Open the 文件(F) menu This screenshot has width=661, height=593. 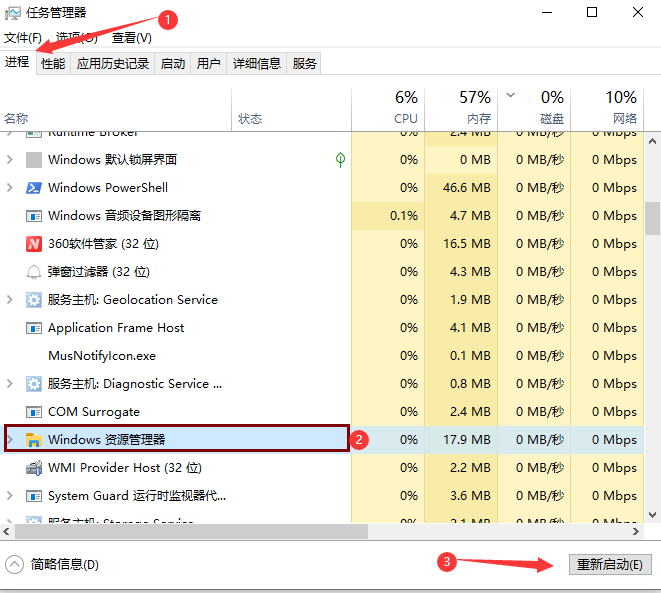coord(22,38)
